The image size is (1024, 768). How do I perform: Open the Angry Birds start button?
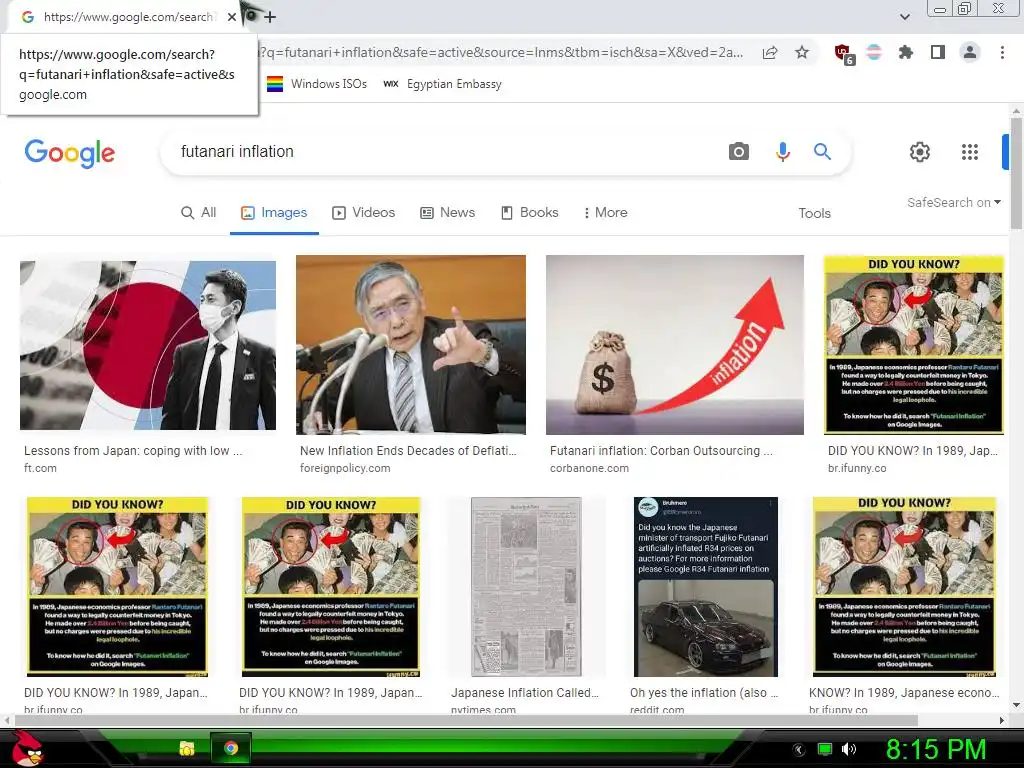coord(27,748)
